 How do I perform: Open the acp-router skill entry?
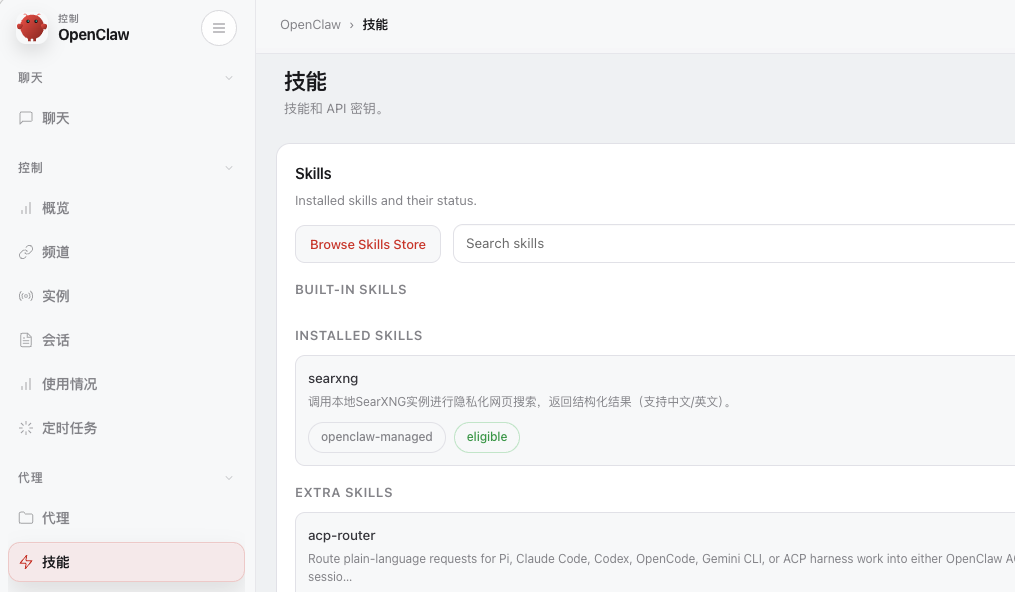[x=342, y=535]
